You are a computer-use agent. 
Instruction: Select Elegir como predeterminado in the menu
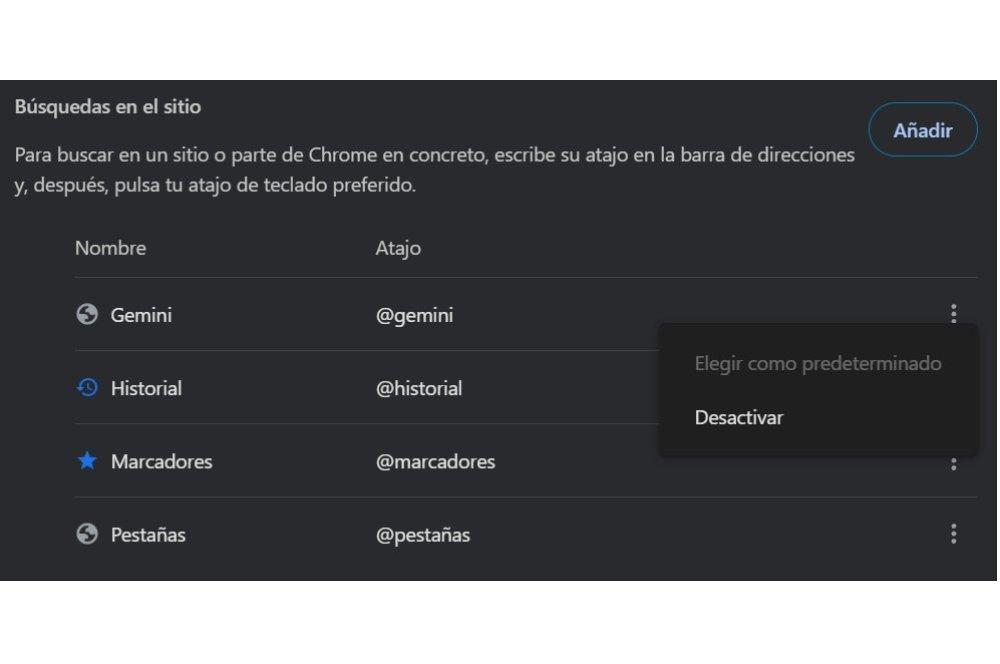click(818, 363)
